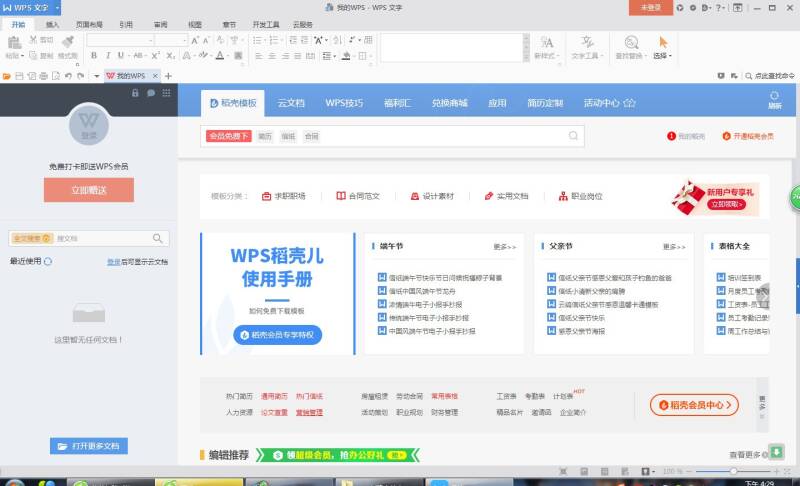
Task: Click the template search box magnifier icon
Action: 573,136
